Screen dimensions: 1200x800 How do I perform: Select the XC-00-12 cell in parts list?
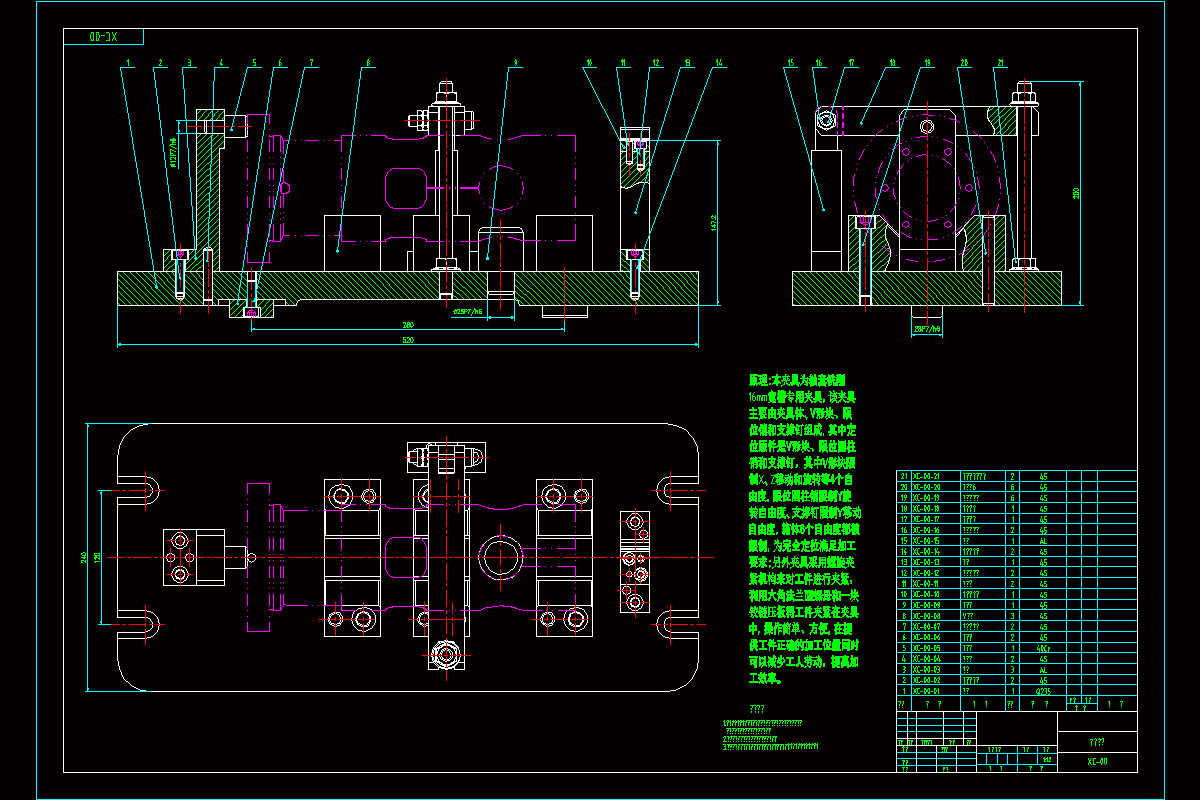coord(936,573)
